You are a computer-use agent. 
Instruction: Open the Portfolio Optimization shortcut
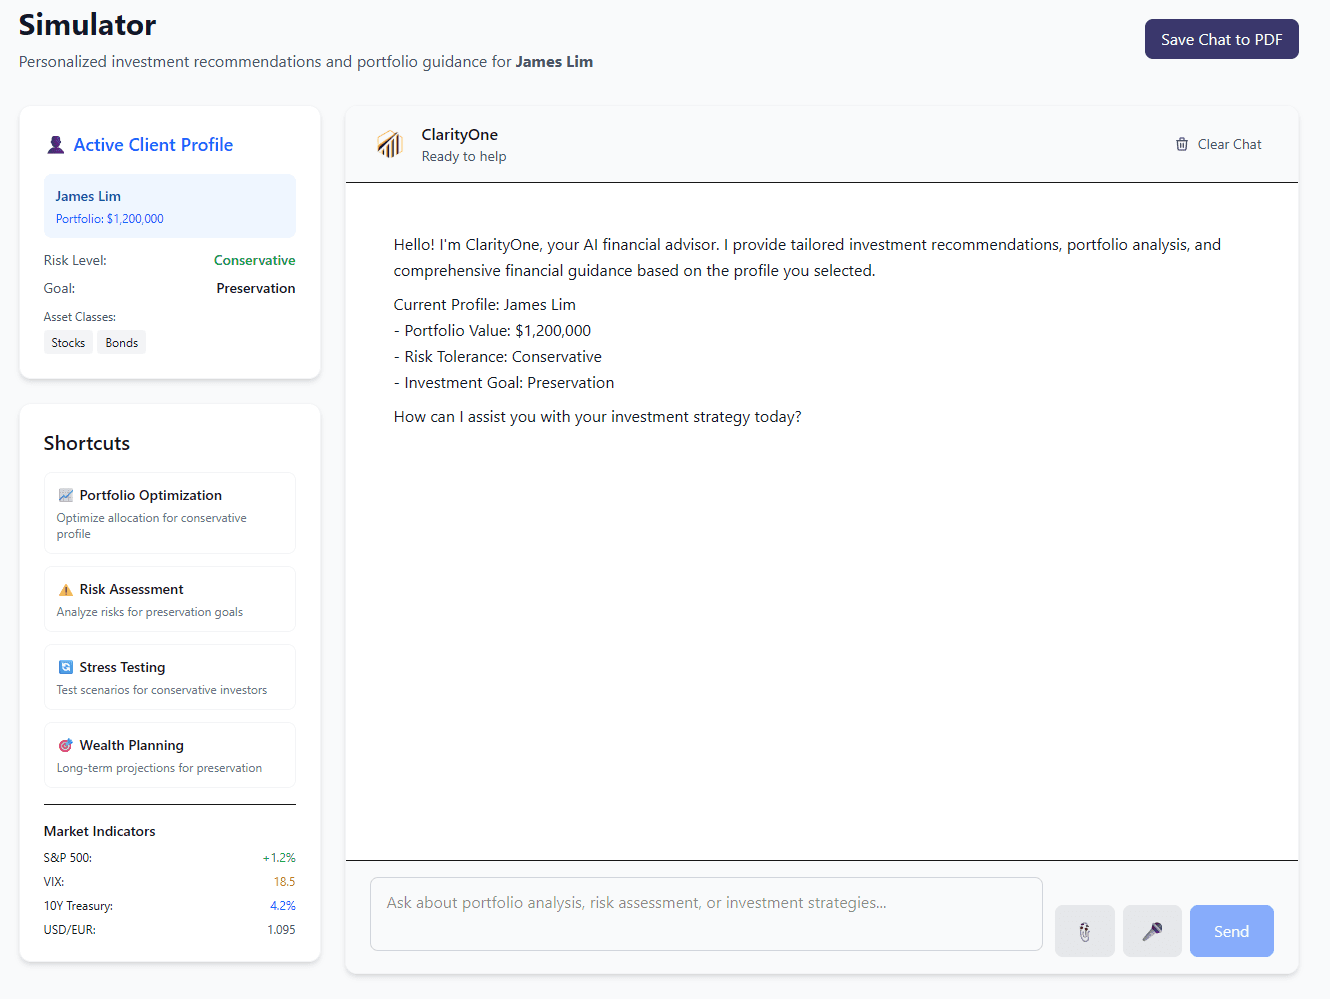click(169, 512)
